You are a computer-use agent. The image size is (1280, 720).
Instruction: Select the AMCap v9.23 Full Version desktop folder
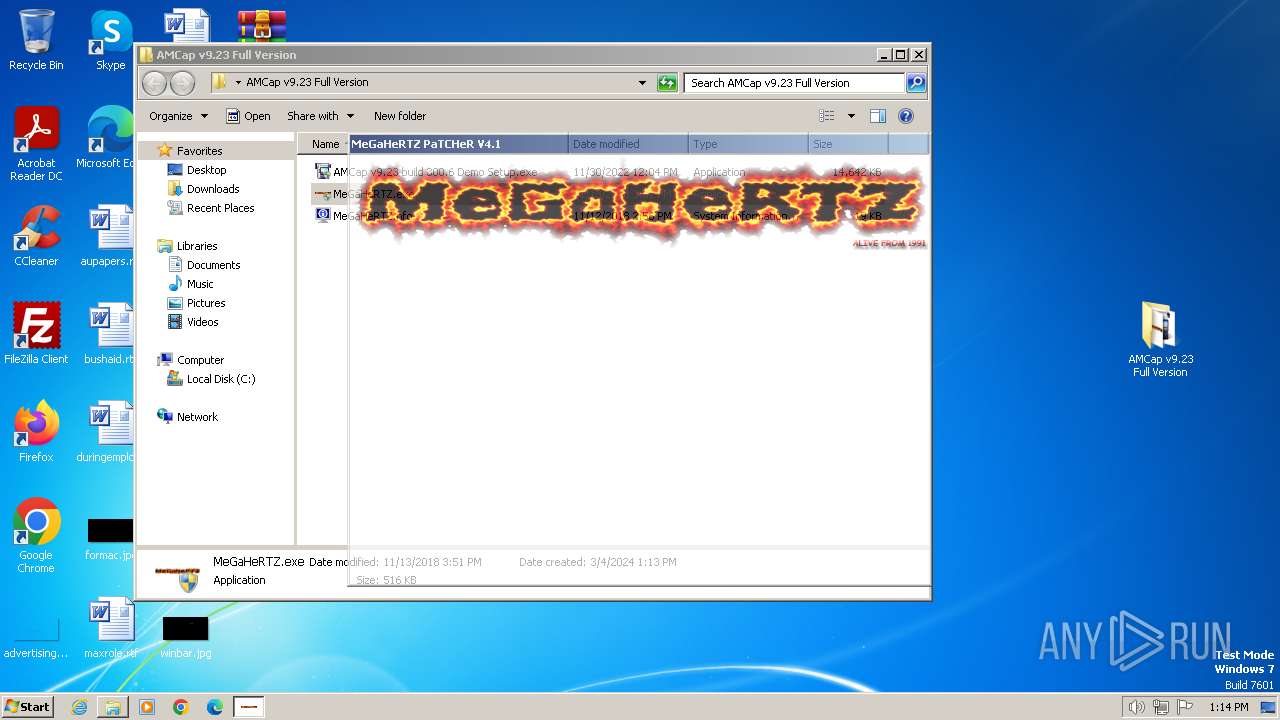[1160, 340]
